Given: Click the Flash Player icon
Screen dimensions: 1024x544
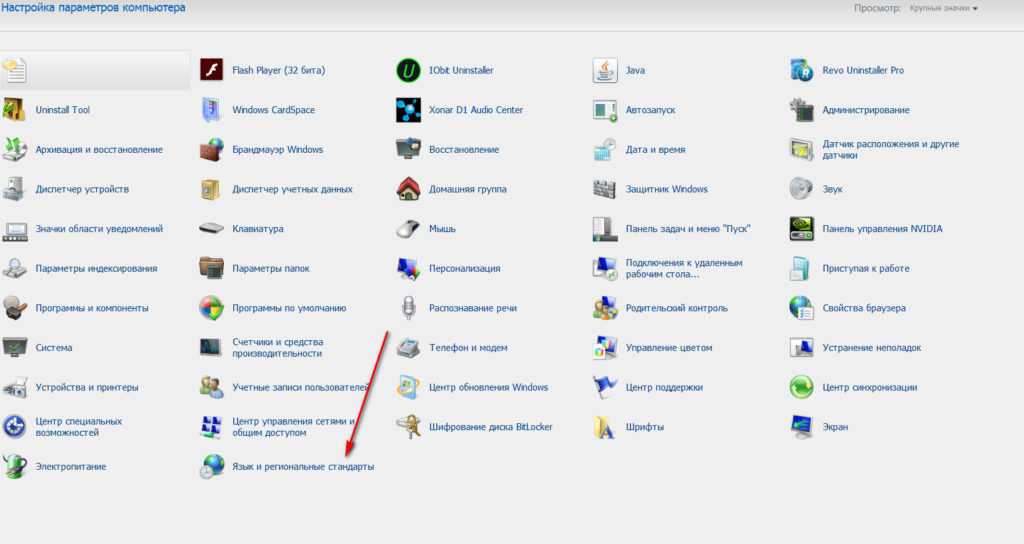Looking at the screenshot, I should pos(211,70).
